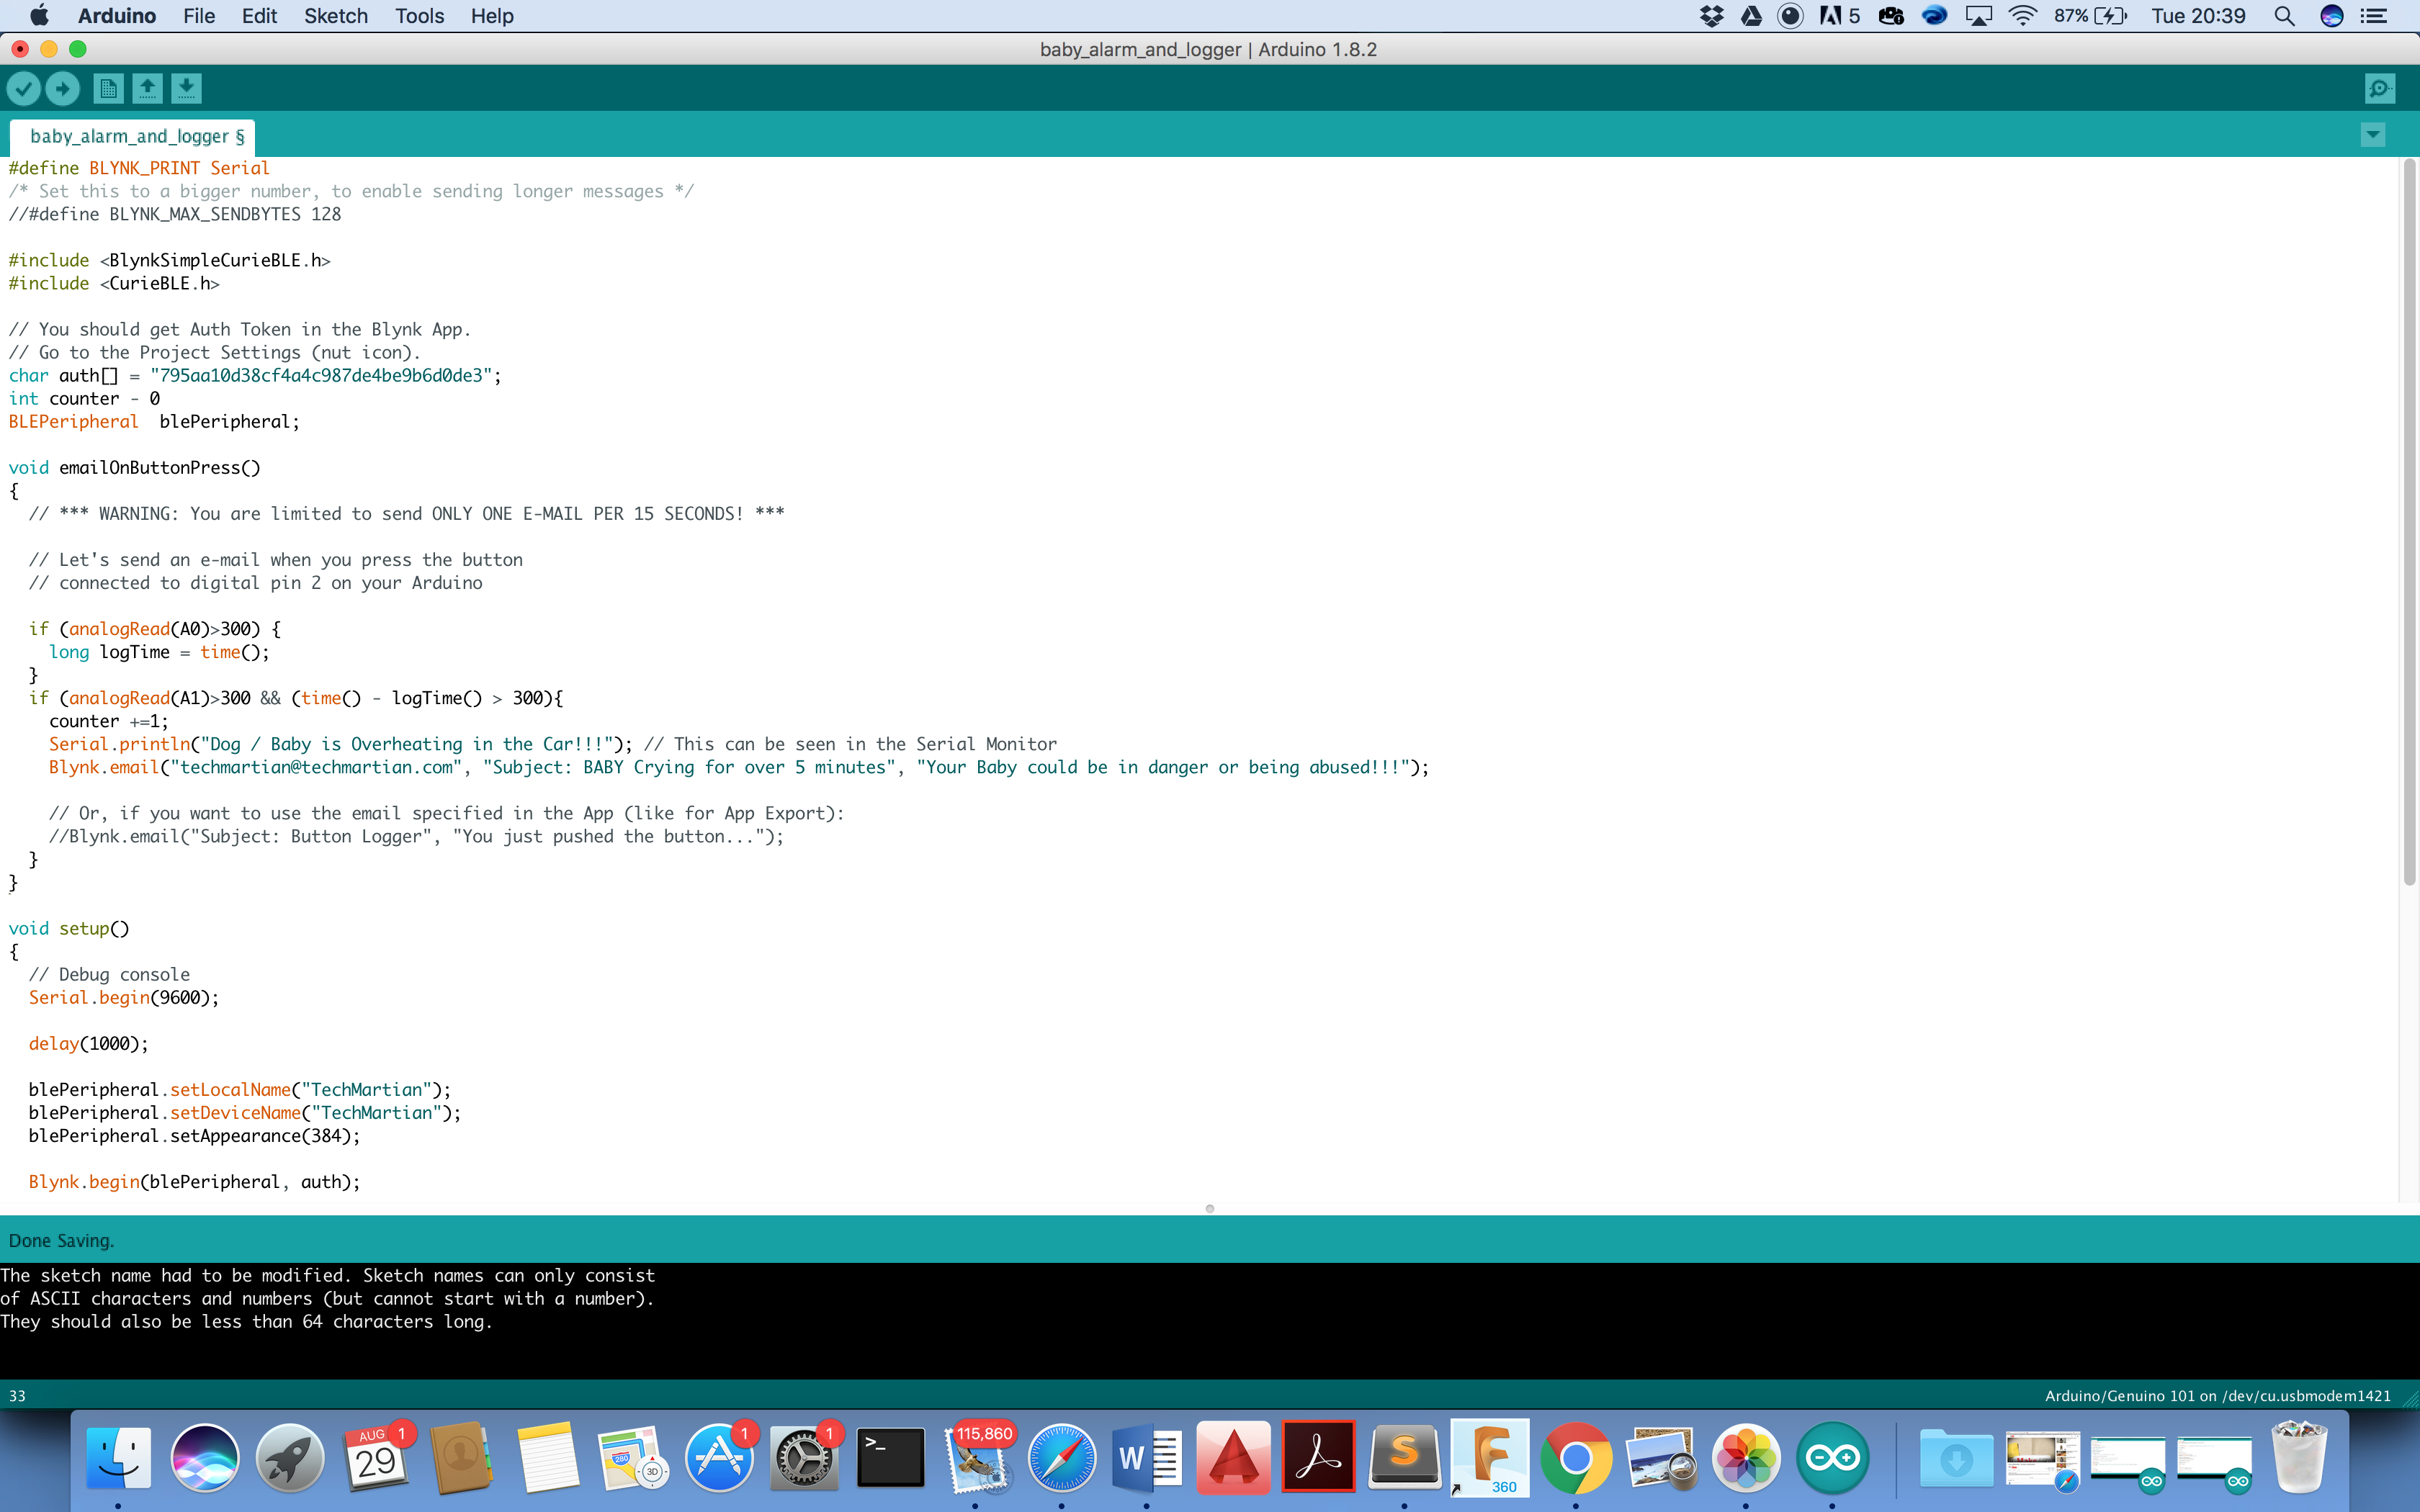Open the Edit menu

click(x=259, y=16)
